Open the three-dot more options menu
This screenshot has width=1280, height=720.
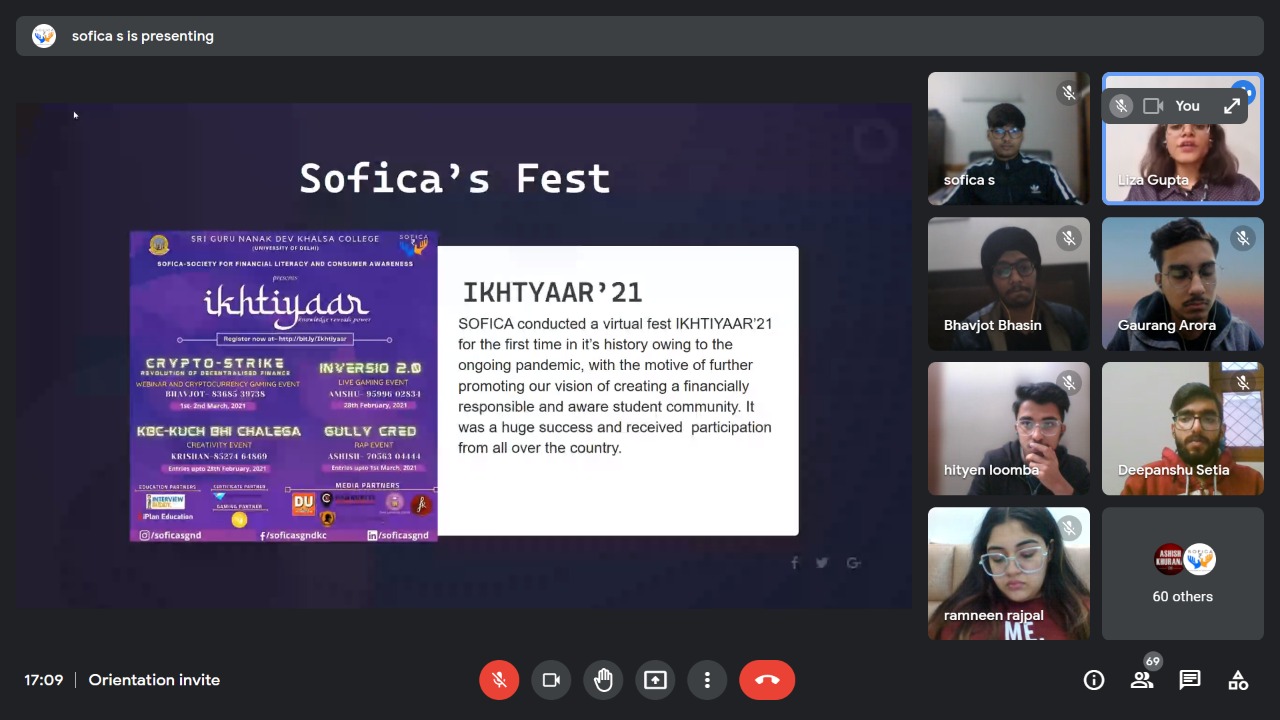707,680
